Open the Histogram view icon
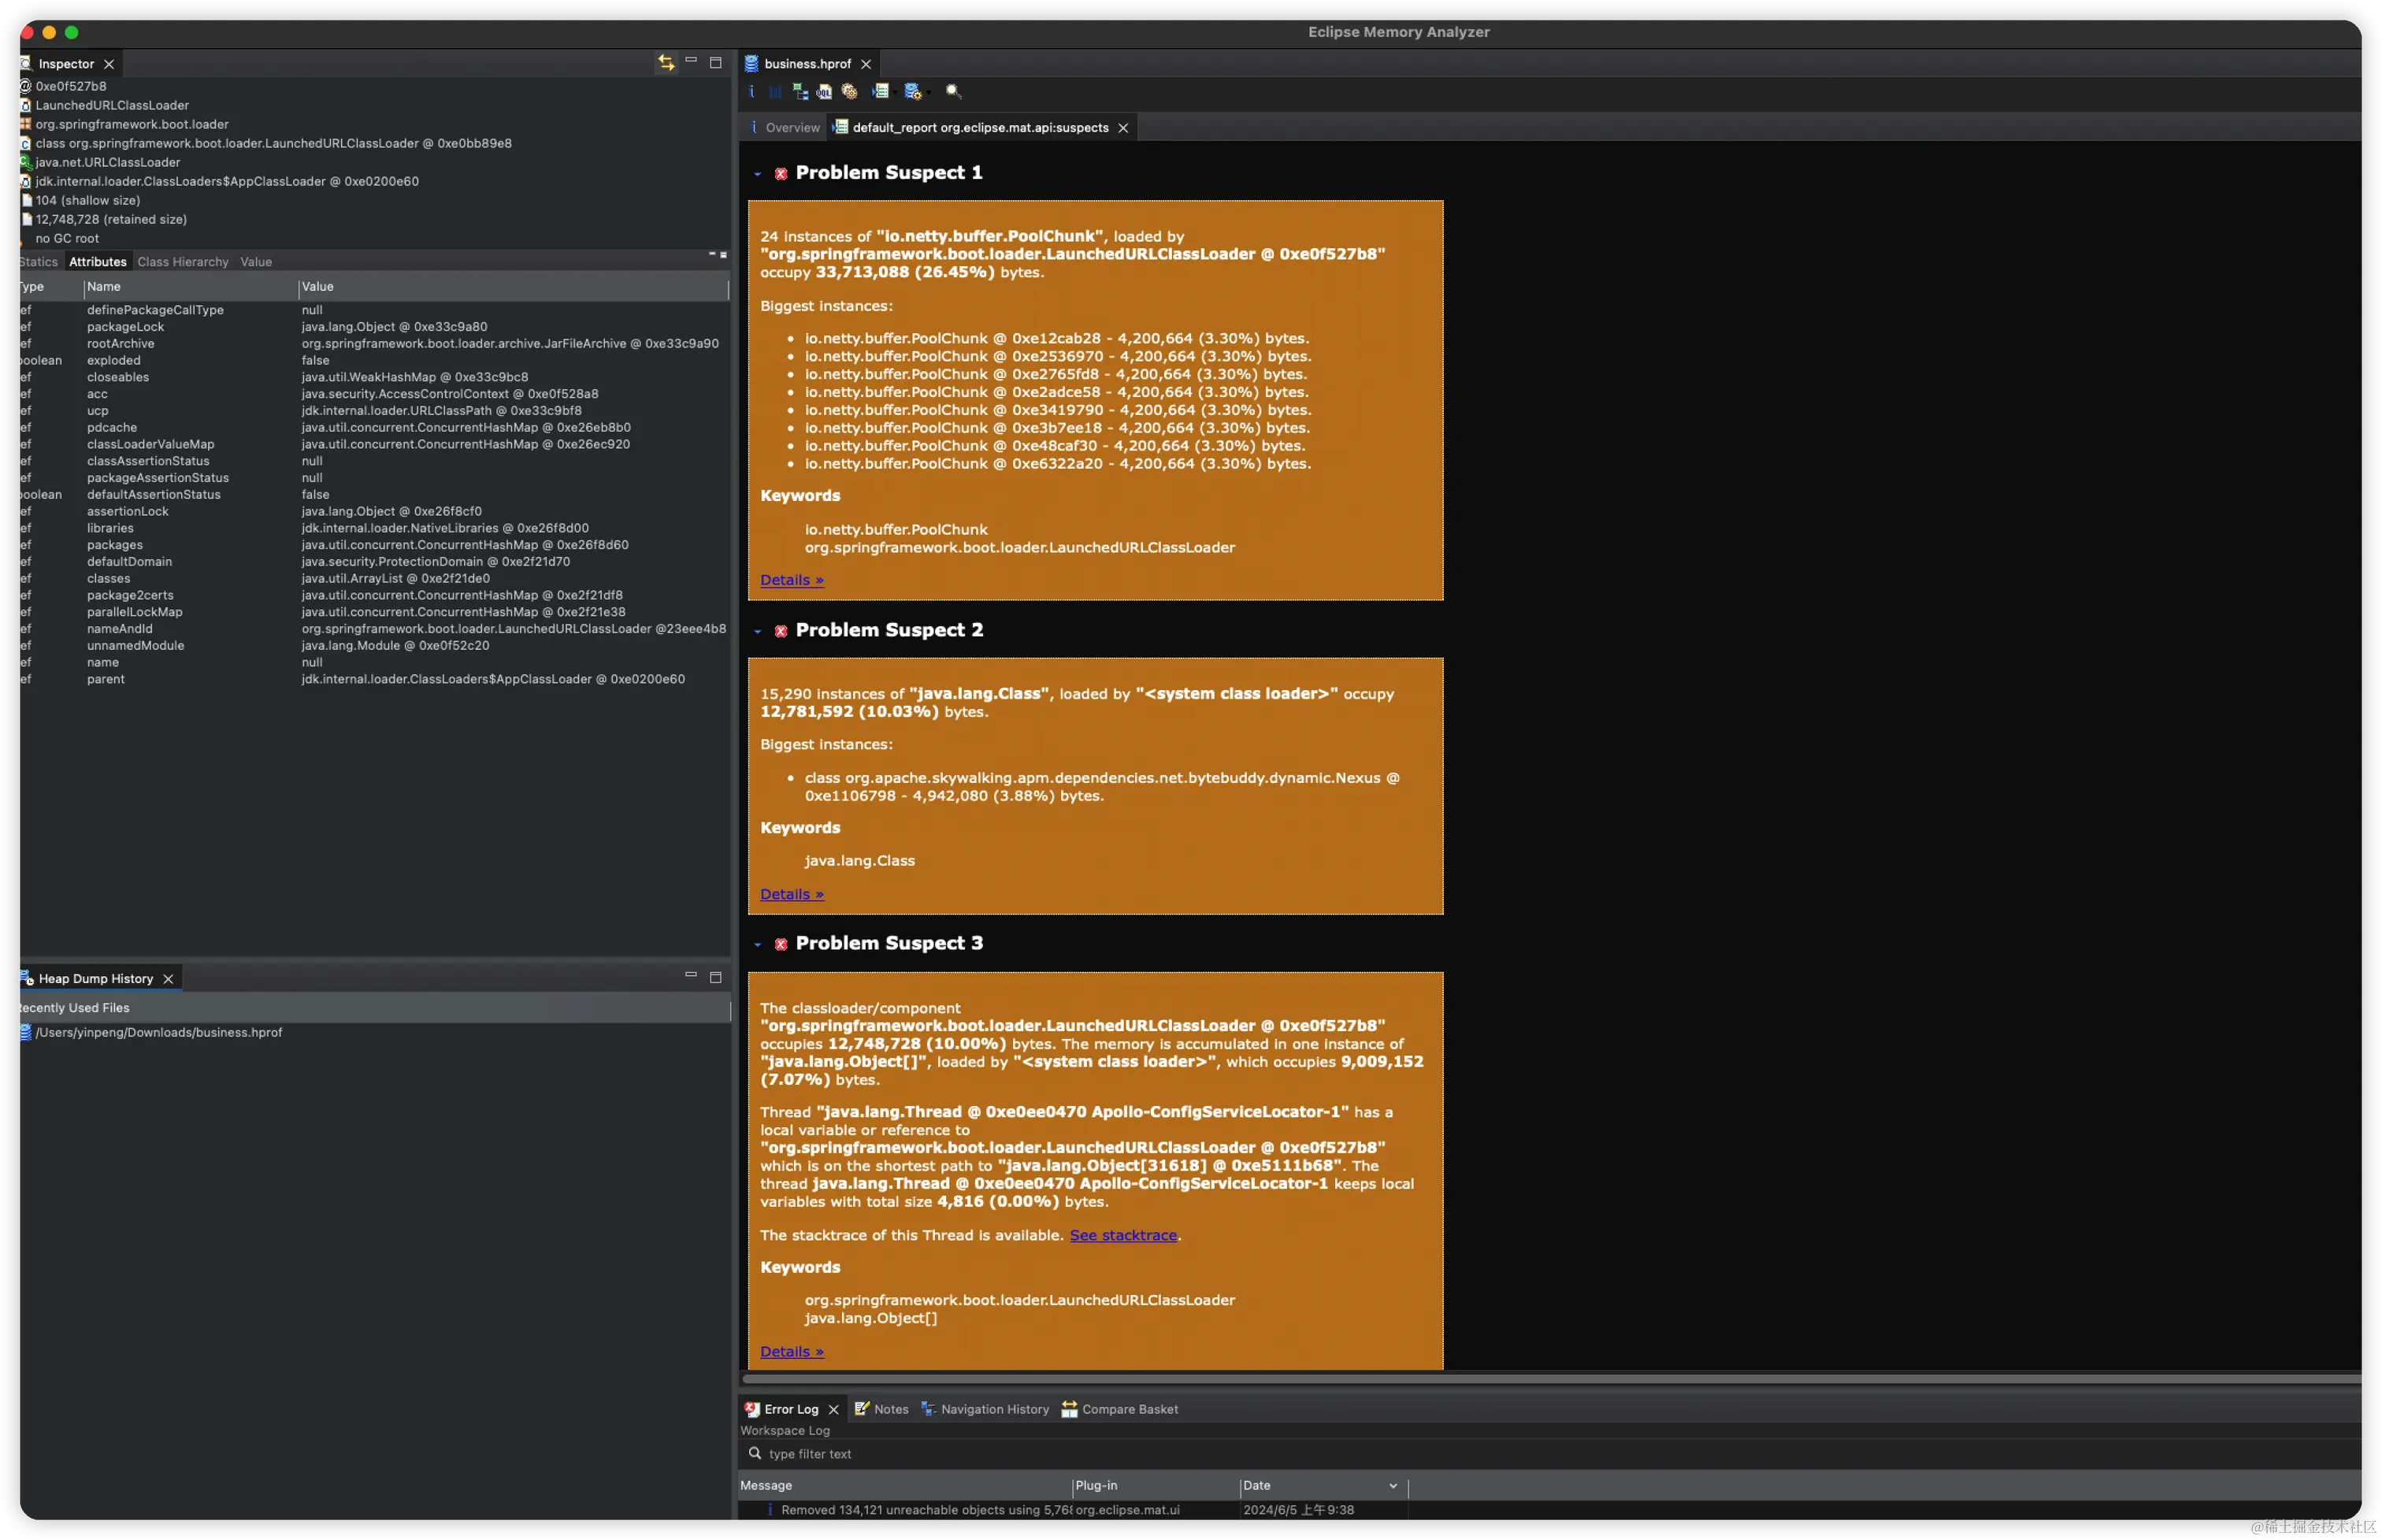 pos(776,92)
